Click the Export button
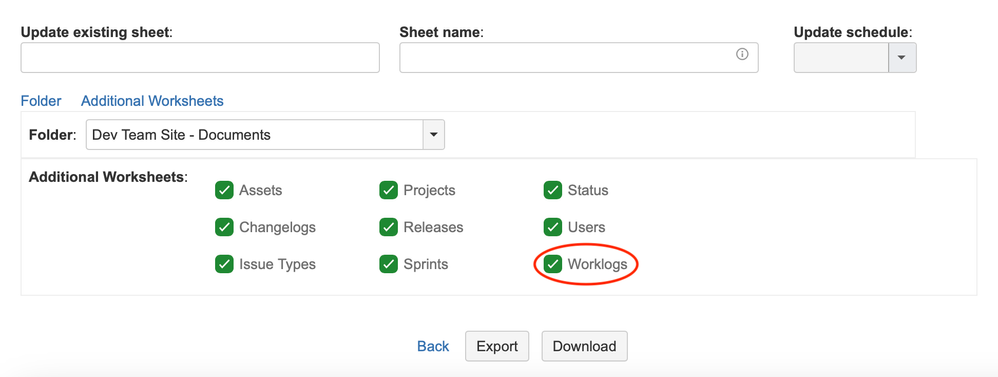998x377 pixels. coord(497,346)
